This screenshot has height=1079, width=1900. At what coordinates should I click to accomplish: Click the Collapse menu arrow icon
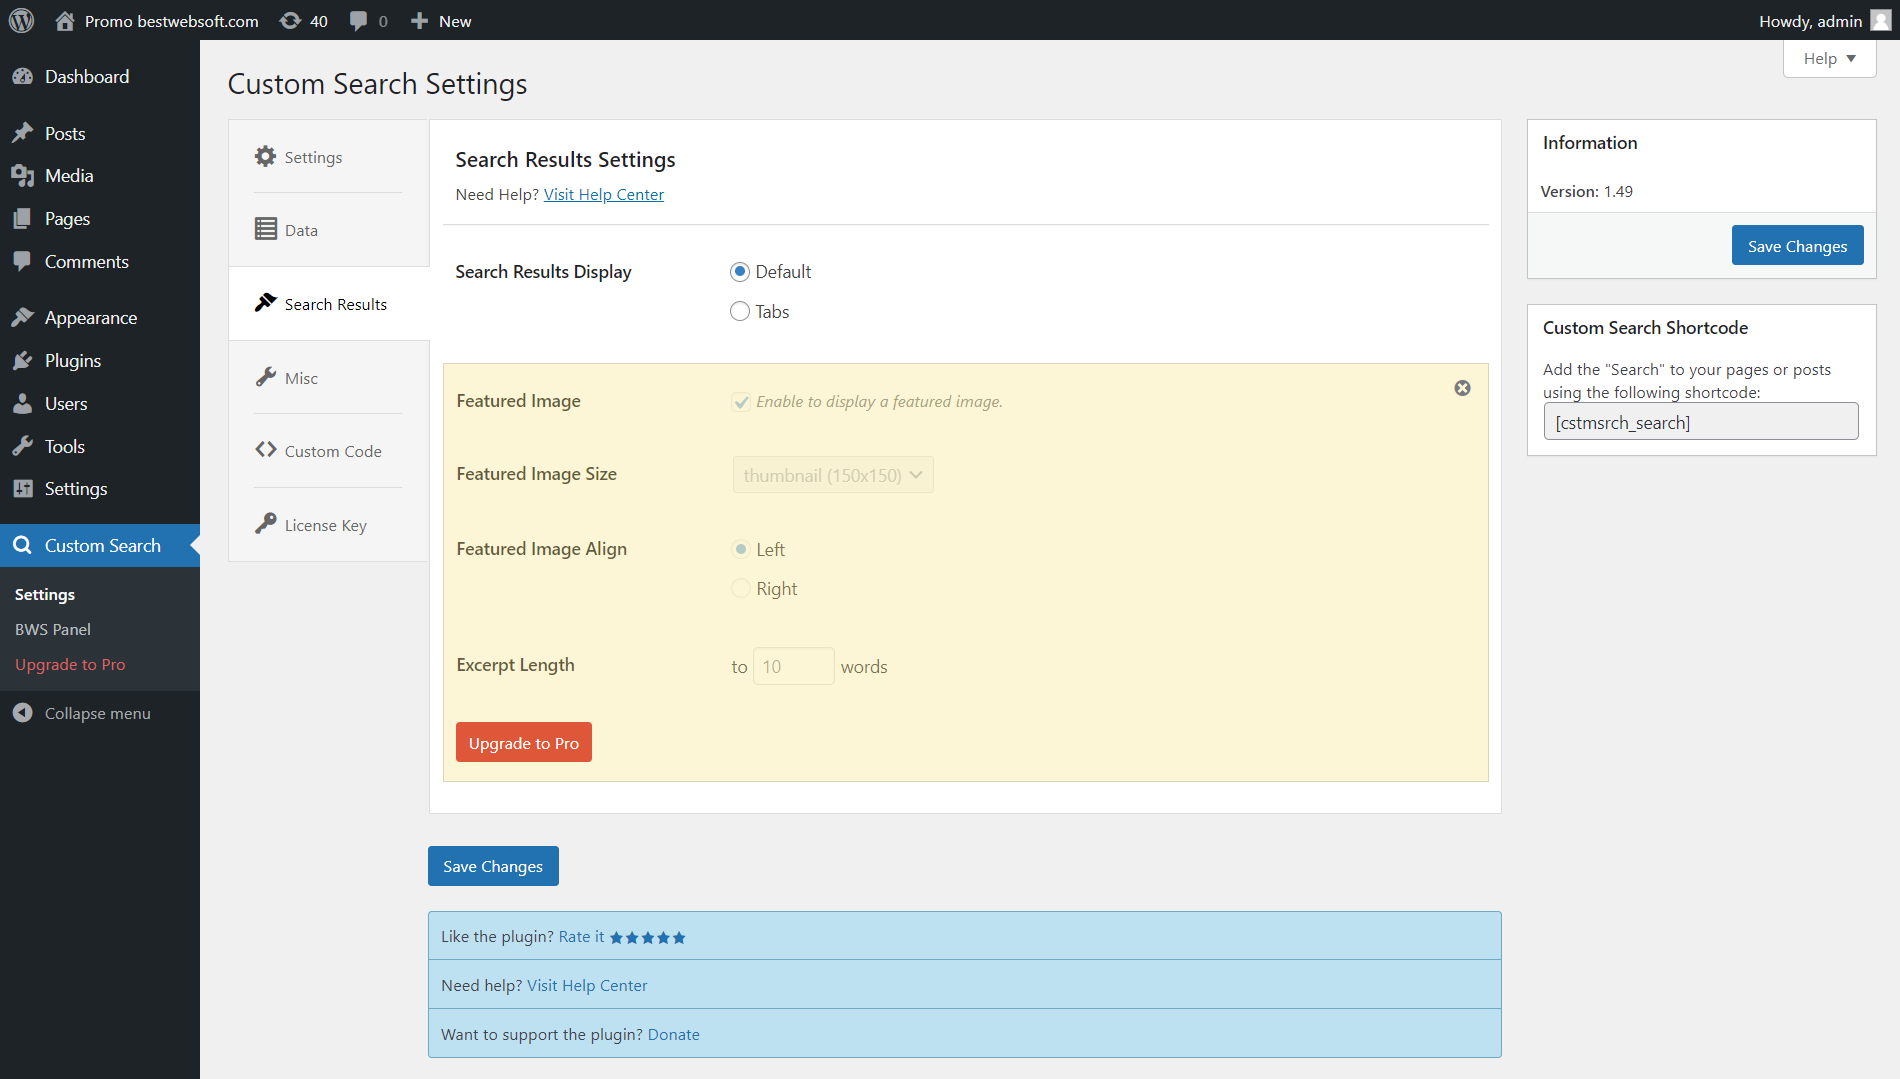[23, 713]
